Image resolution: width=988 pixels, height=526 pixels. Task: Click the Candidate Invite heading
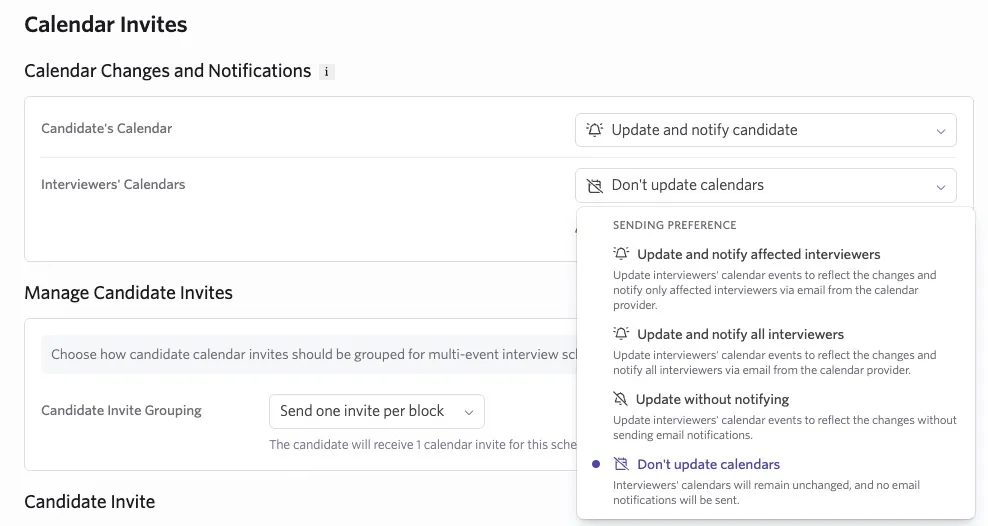coord(89,502)
